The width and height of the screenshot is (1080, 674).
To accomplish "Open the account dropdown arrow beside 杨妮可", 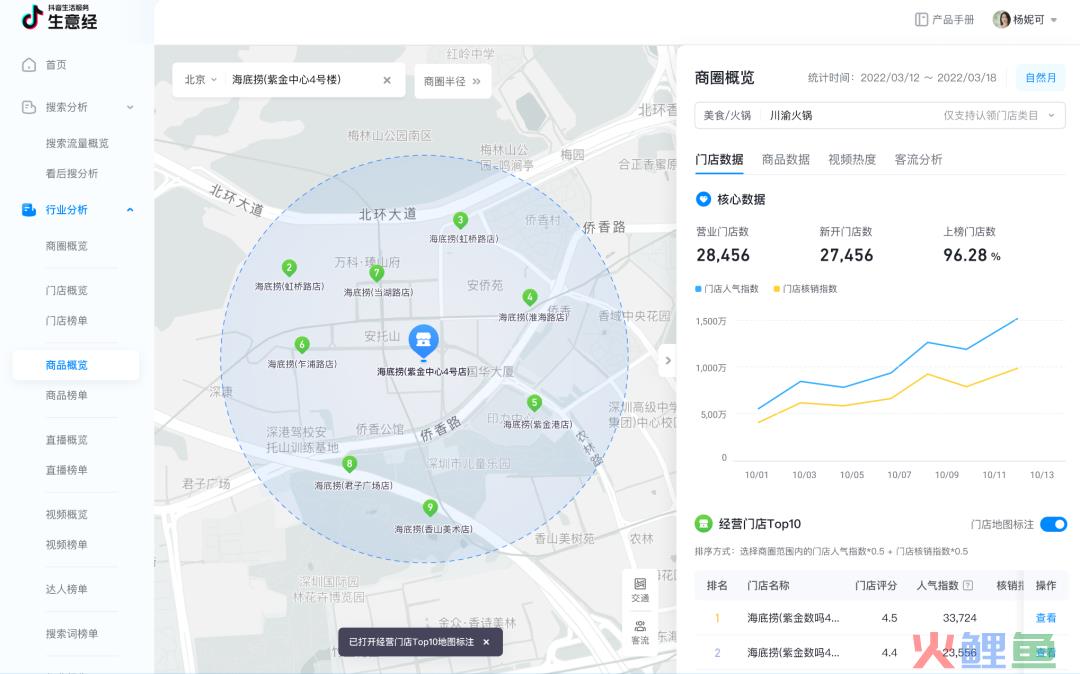I will point(1054,20).
